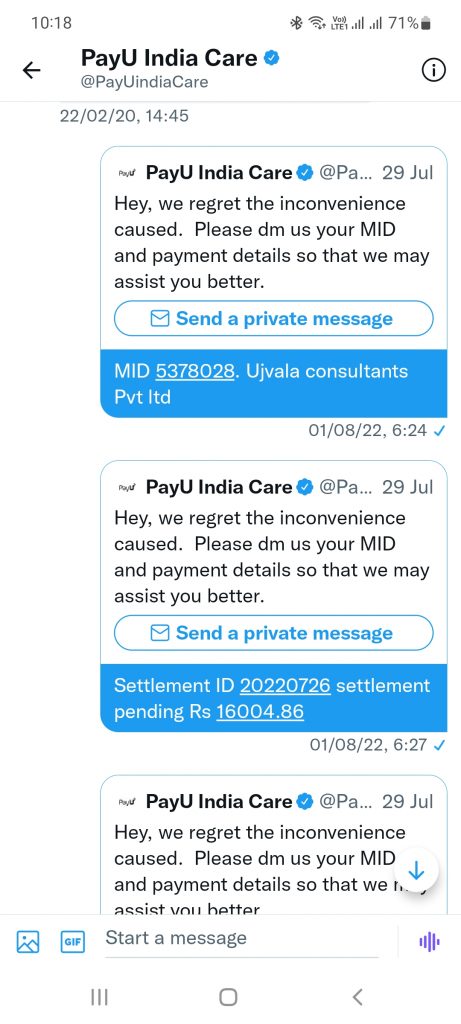This screenshot has width=461, height=1024.
Task: Tap the Android recent apps navigation button
Action: pos(99,997)
